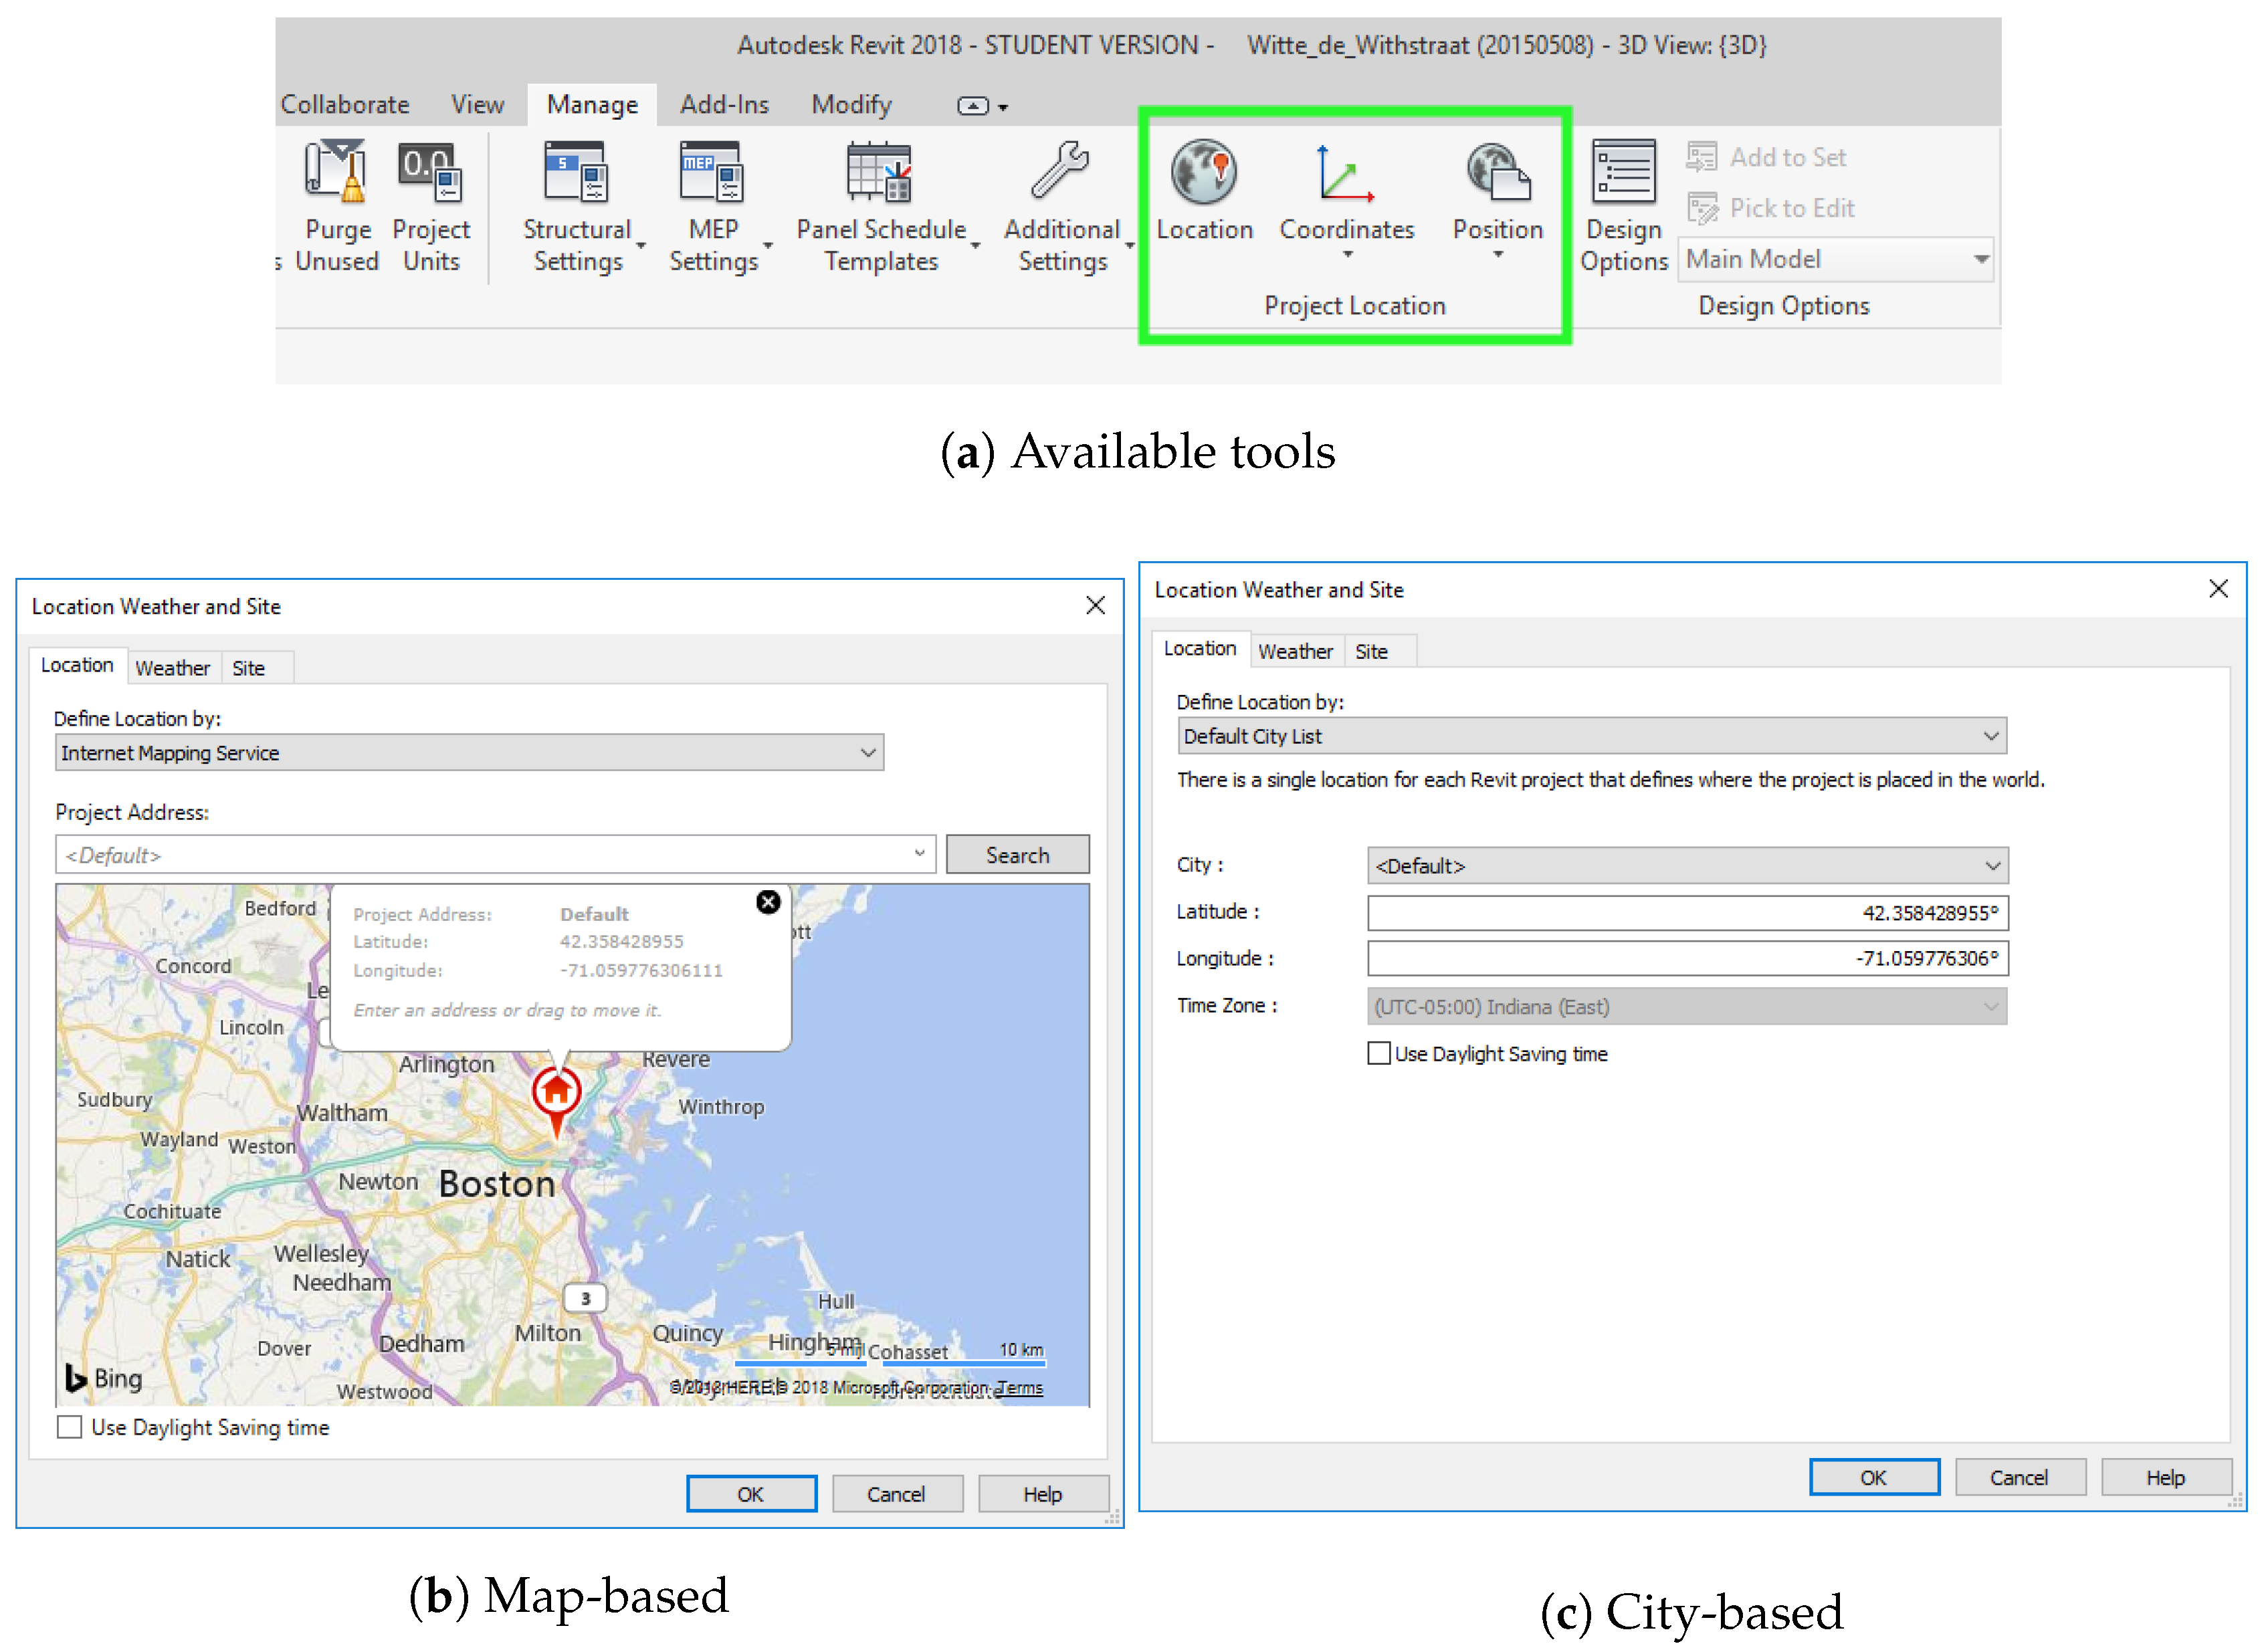Enable Daylight Saving in city-based dialog
The image size is (2262, 1652).
point(1378,1053)
